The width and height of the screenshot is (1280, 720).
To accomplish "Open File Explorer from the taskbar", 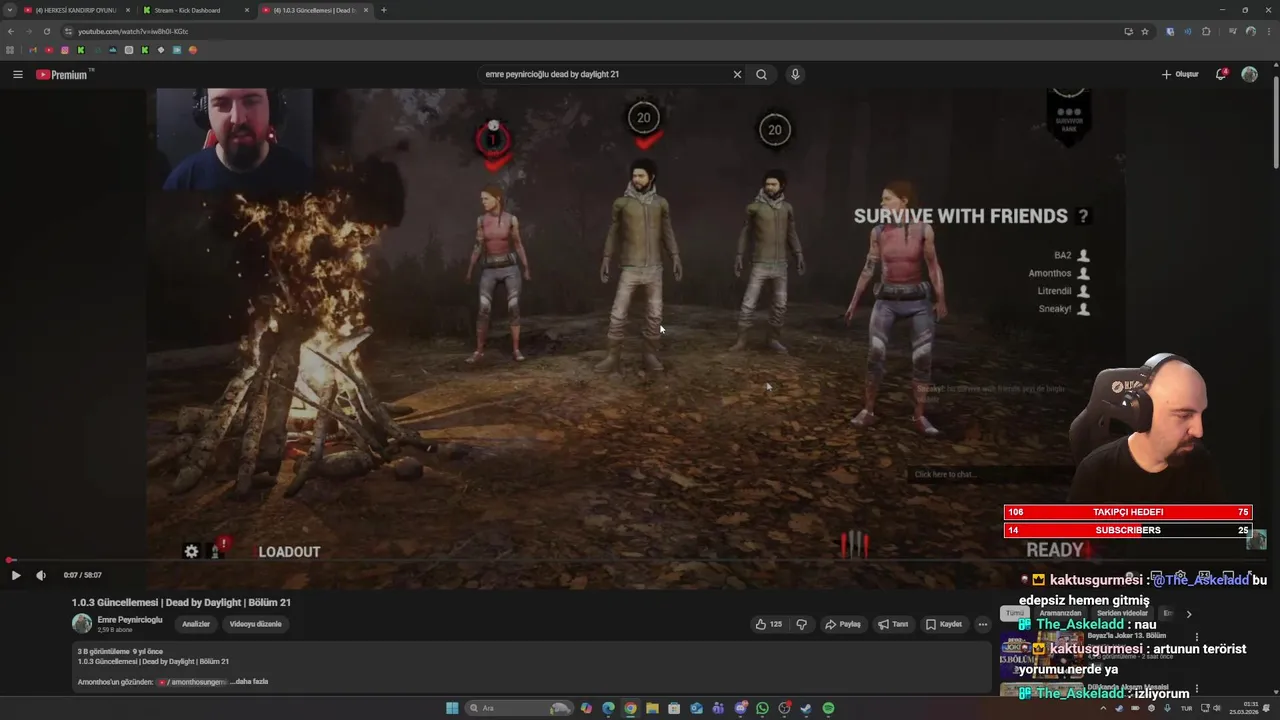I will (652, 708).
